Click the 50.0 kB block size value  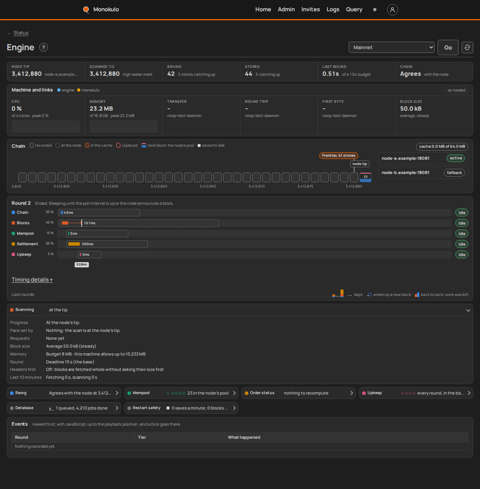tap(411, 109)
